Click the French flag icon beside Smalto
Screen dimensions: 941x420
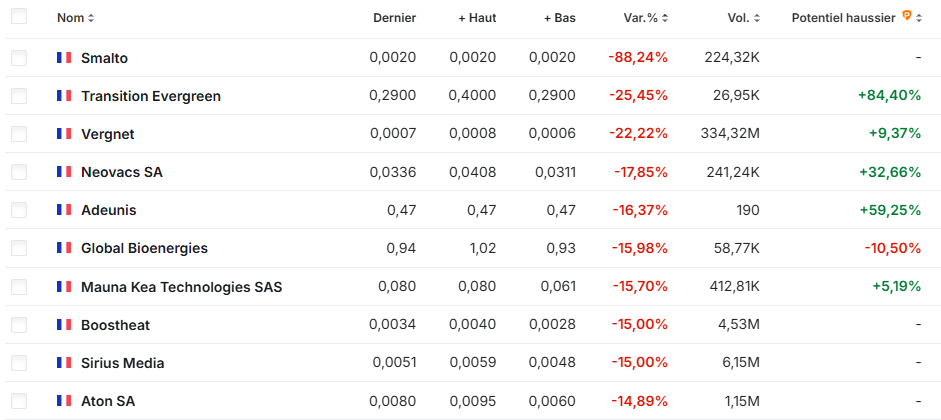[64, 58]
